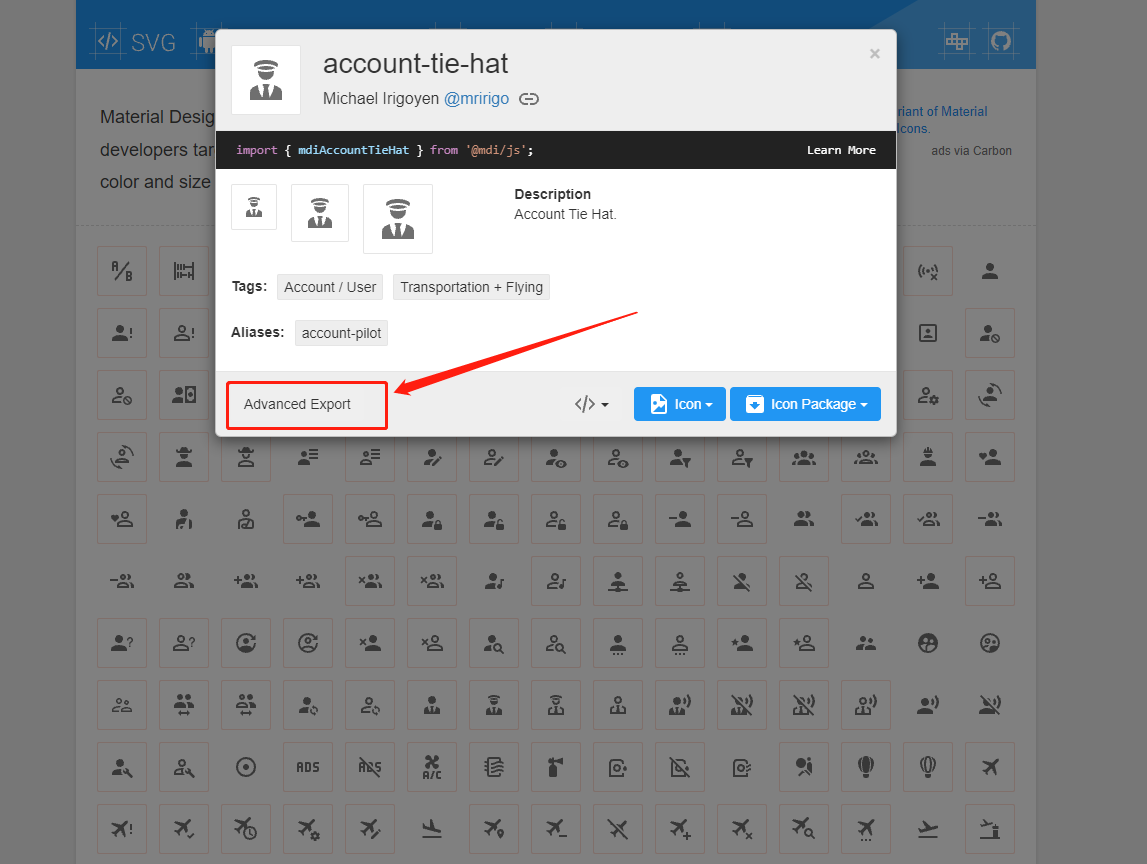Select the filled account question icon
This screenshot has width=1147, height=864.
pos(122,644)
